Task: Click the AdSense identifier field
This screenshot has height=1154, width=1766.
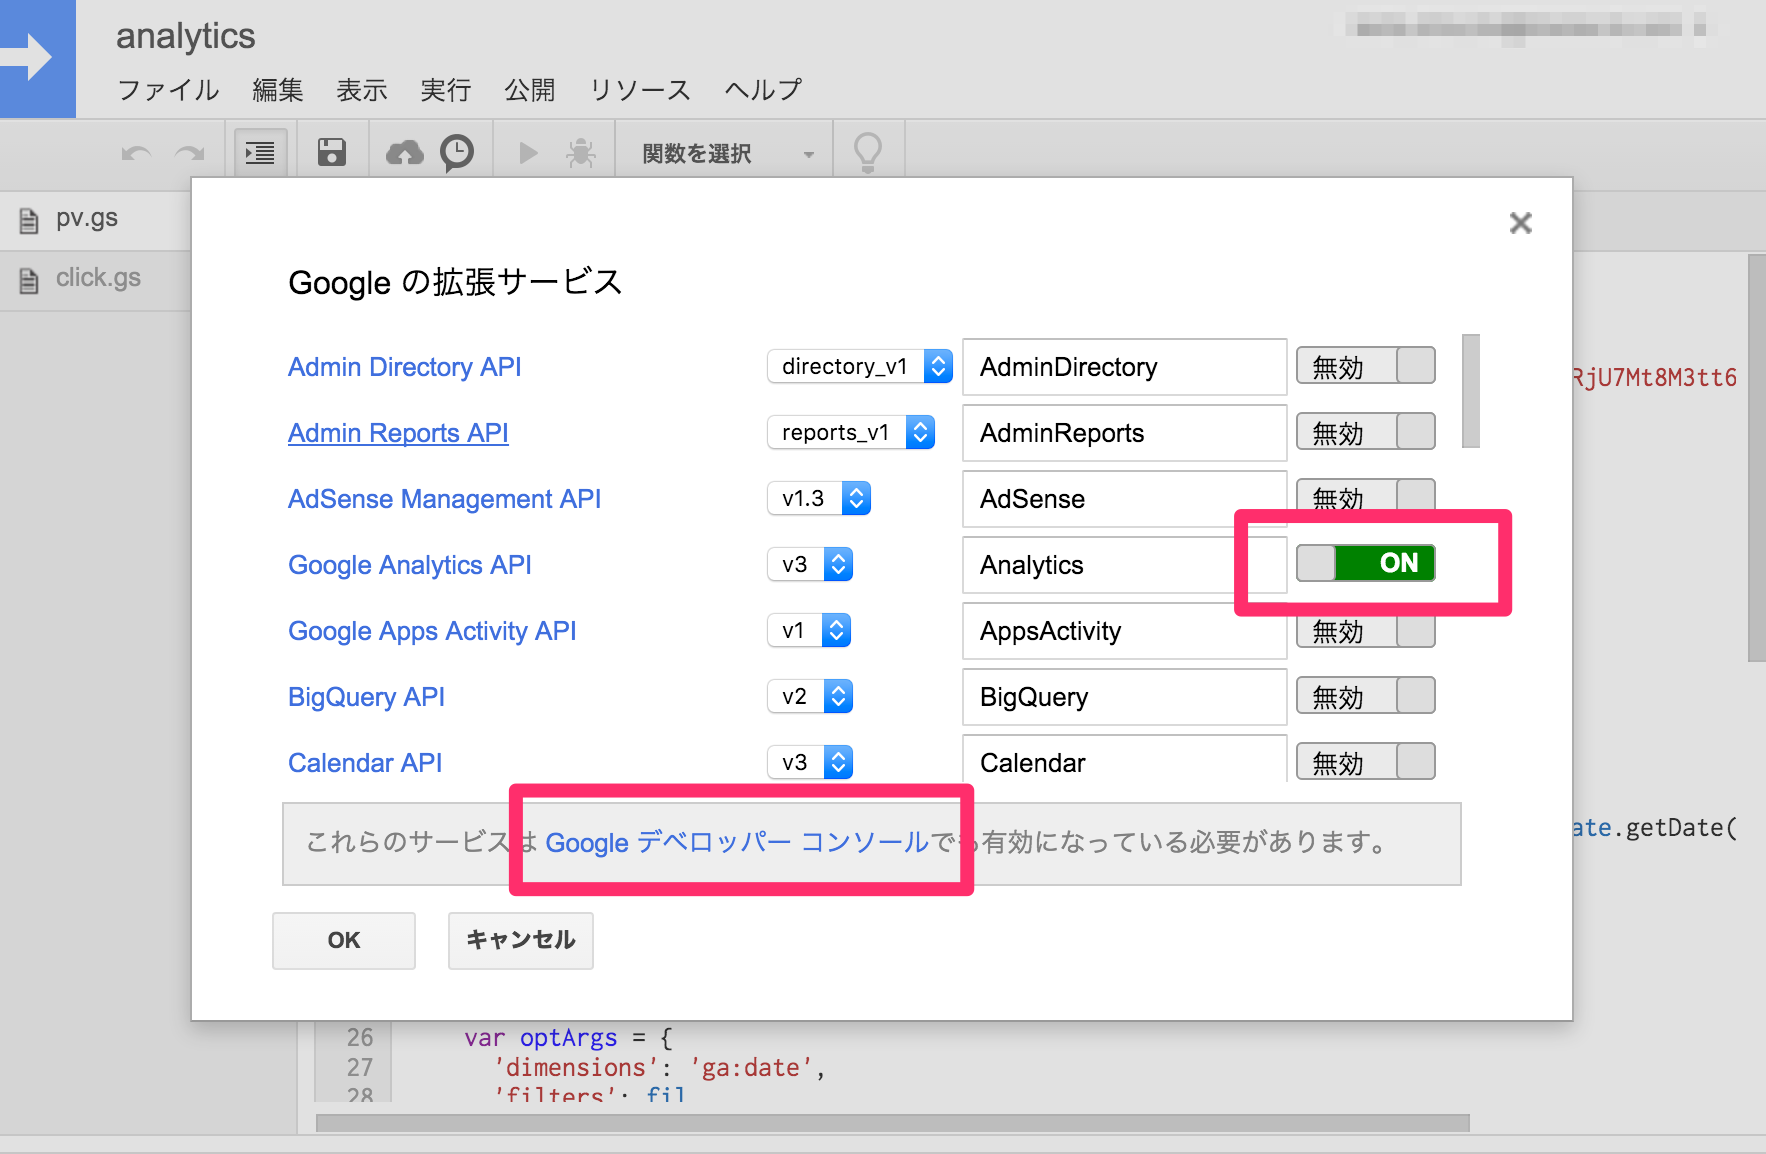Action: (1124, 499)
